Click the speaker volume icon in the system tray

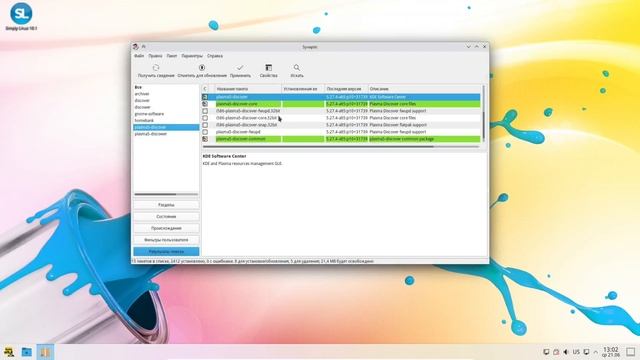pos(566,352)
